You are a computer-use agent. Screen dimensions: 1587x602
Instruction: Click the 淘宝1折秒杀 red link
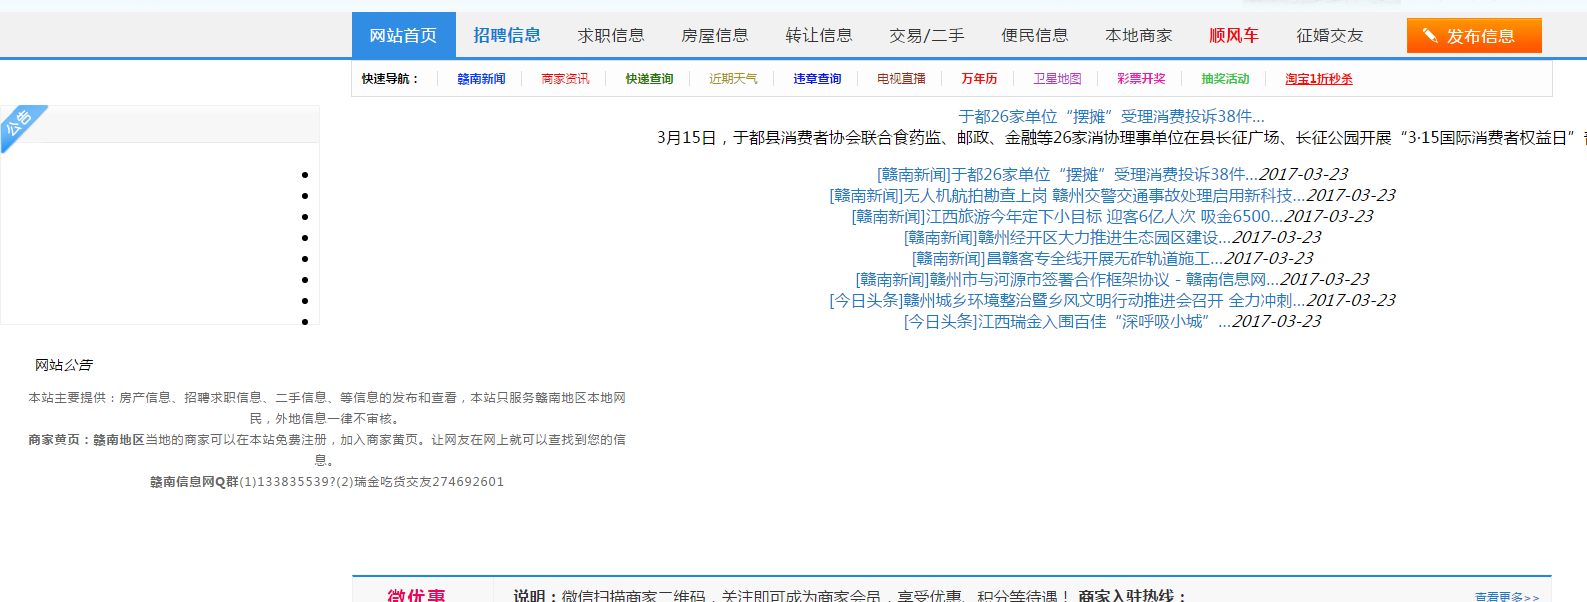point(1318,79)
